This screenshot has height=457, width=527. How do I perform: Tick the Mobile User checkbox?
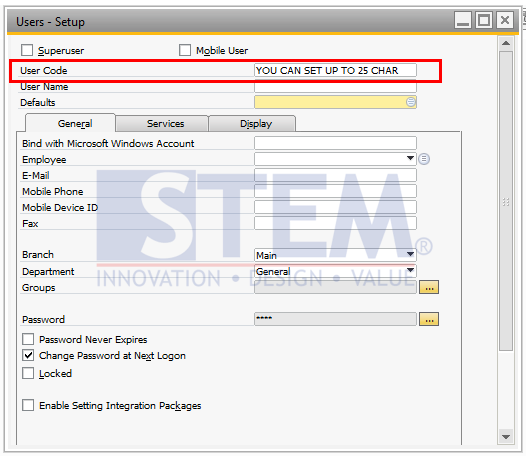185,50
